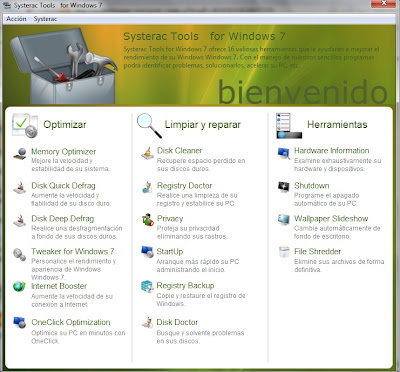Image resolution: width=400 pixels, height=372 pixels.
Task: Click the Wallpaper Slideshow icon
Action: click(x=284, y=220)
